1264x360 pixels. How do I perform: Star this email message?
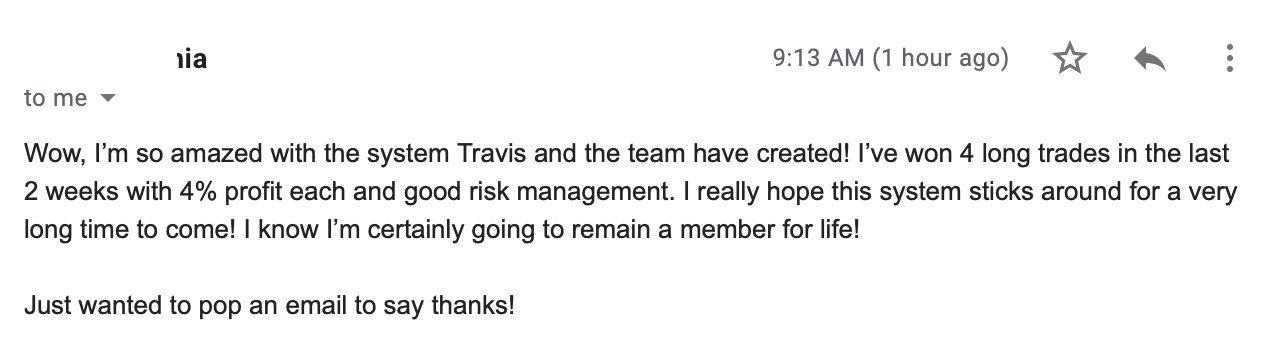pyautogui.click(x=1070, y=60)
